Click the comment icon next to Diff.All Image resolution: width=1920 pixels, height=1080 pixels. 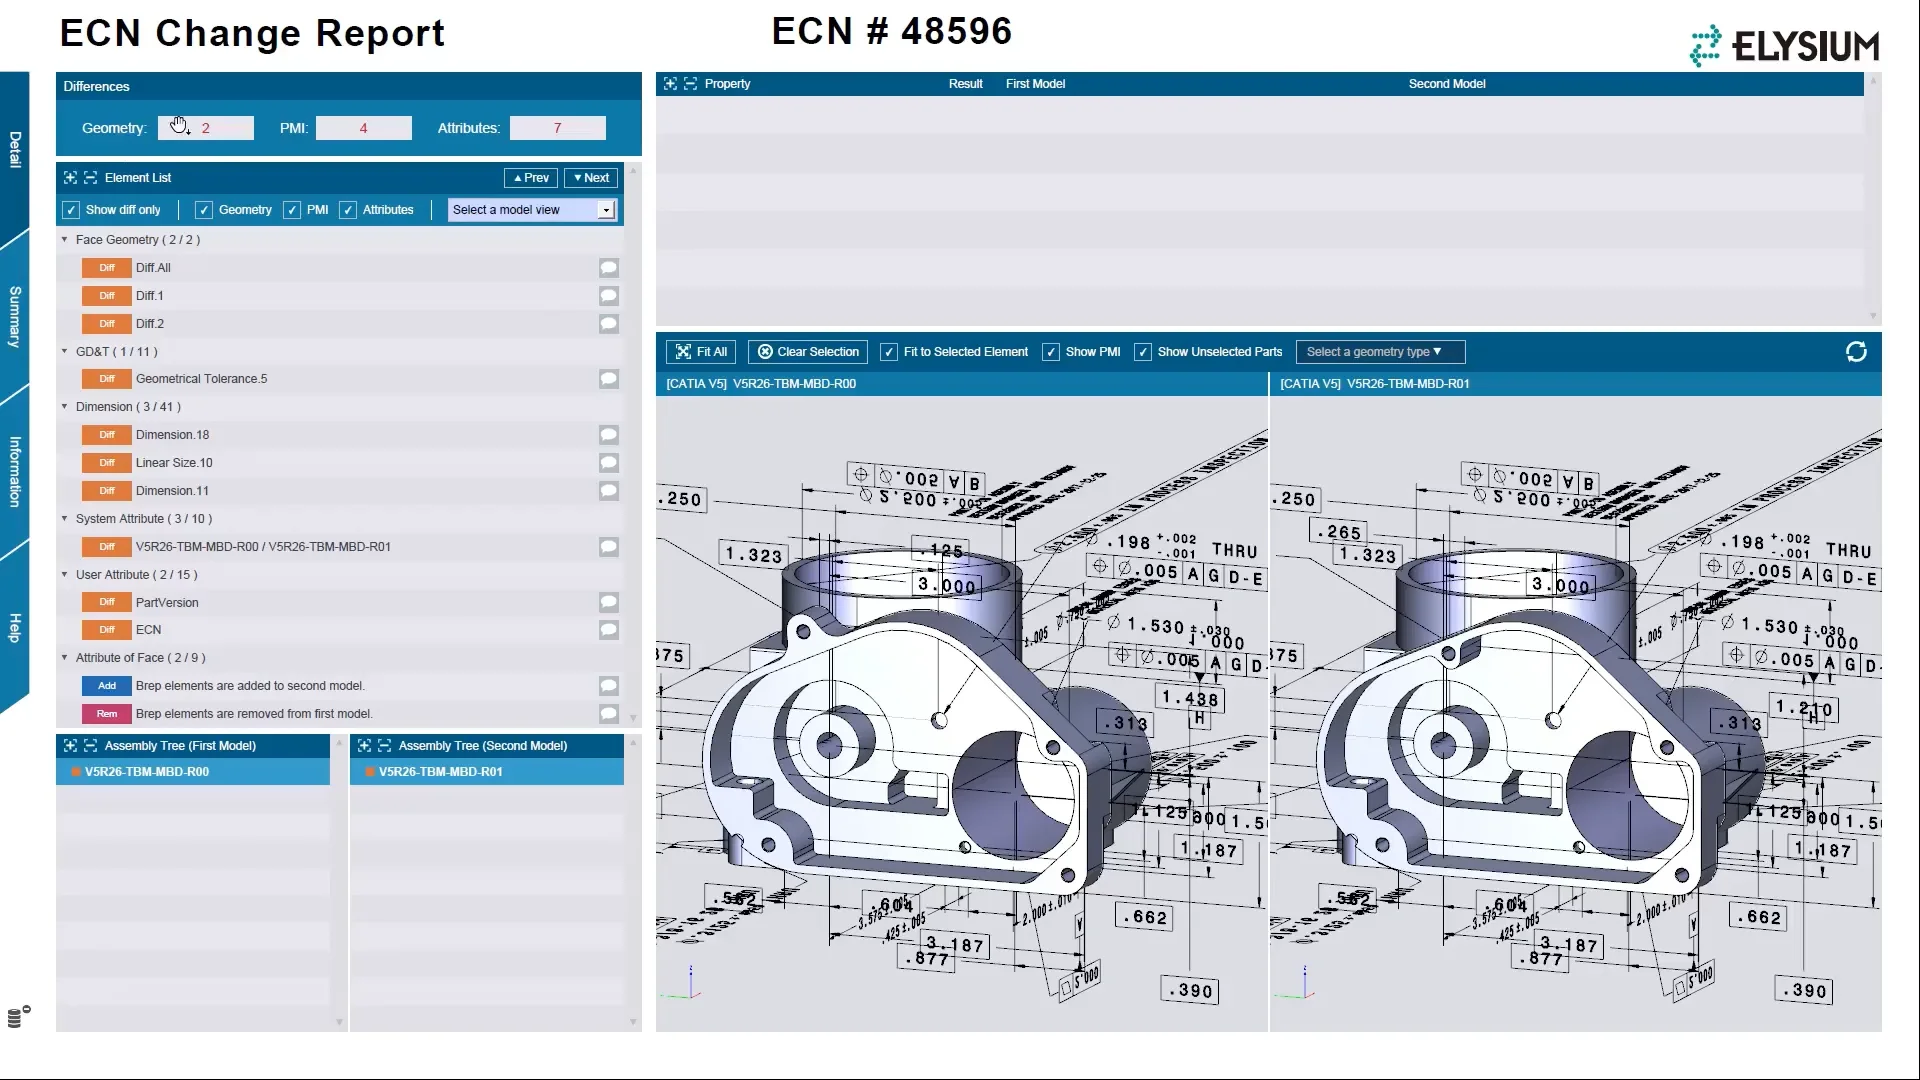[x=608, y=268]
